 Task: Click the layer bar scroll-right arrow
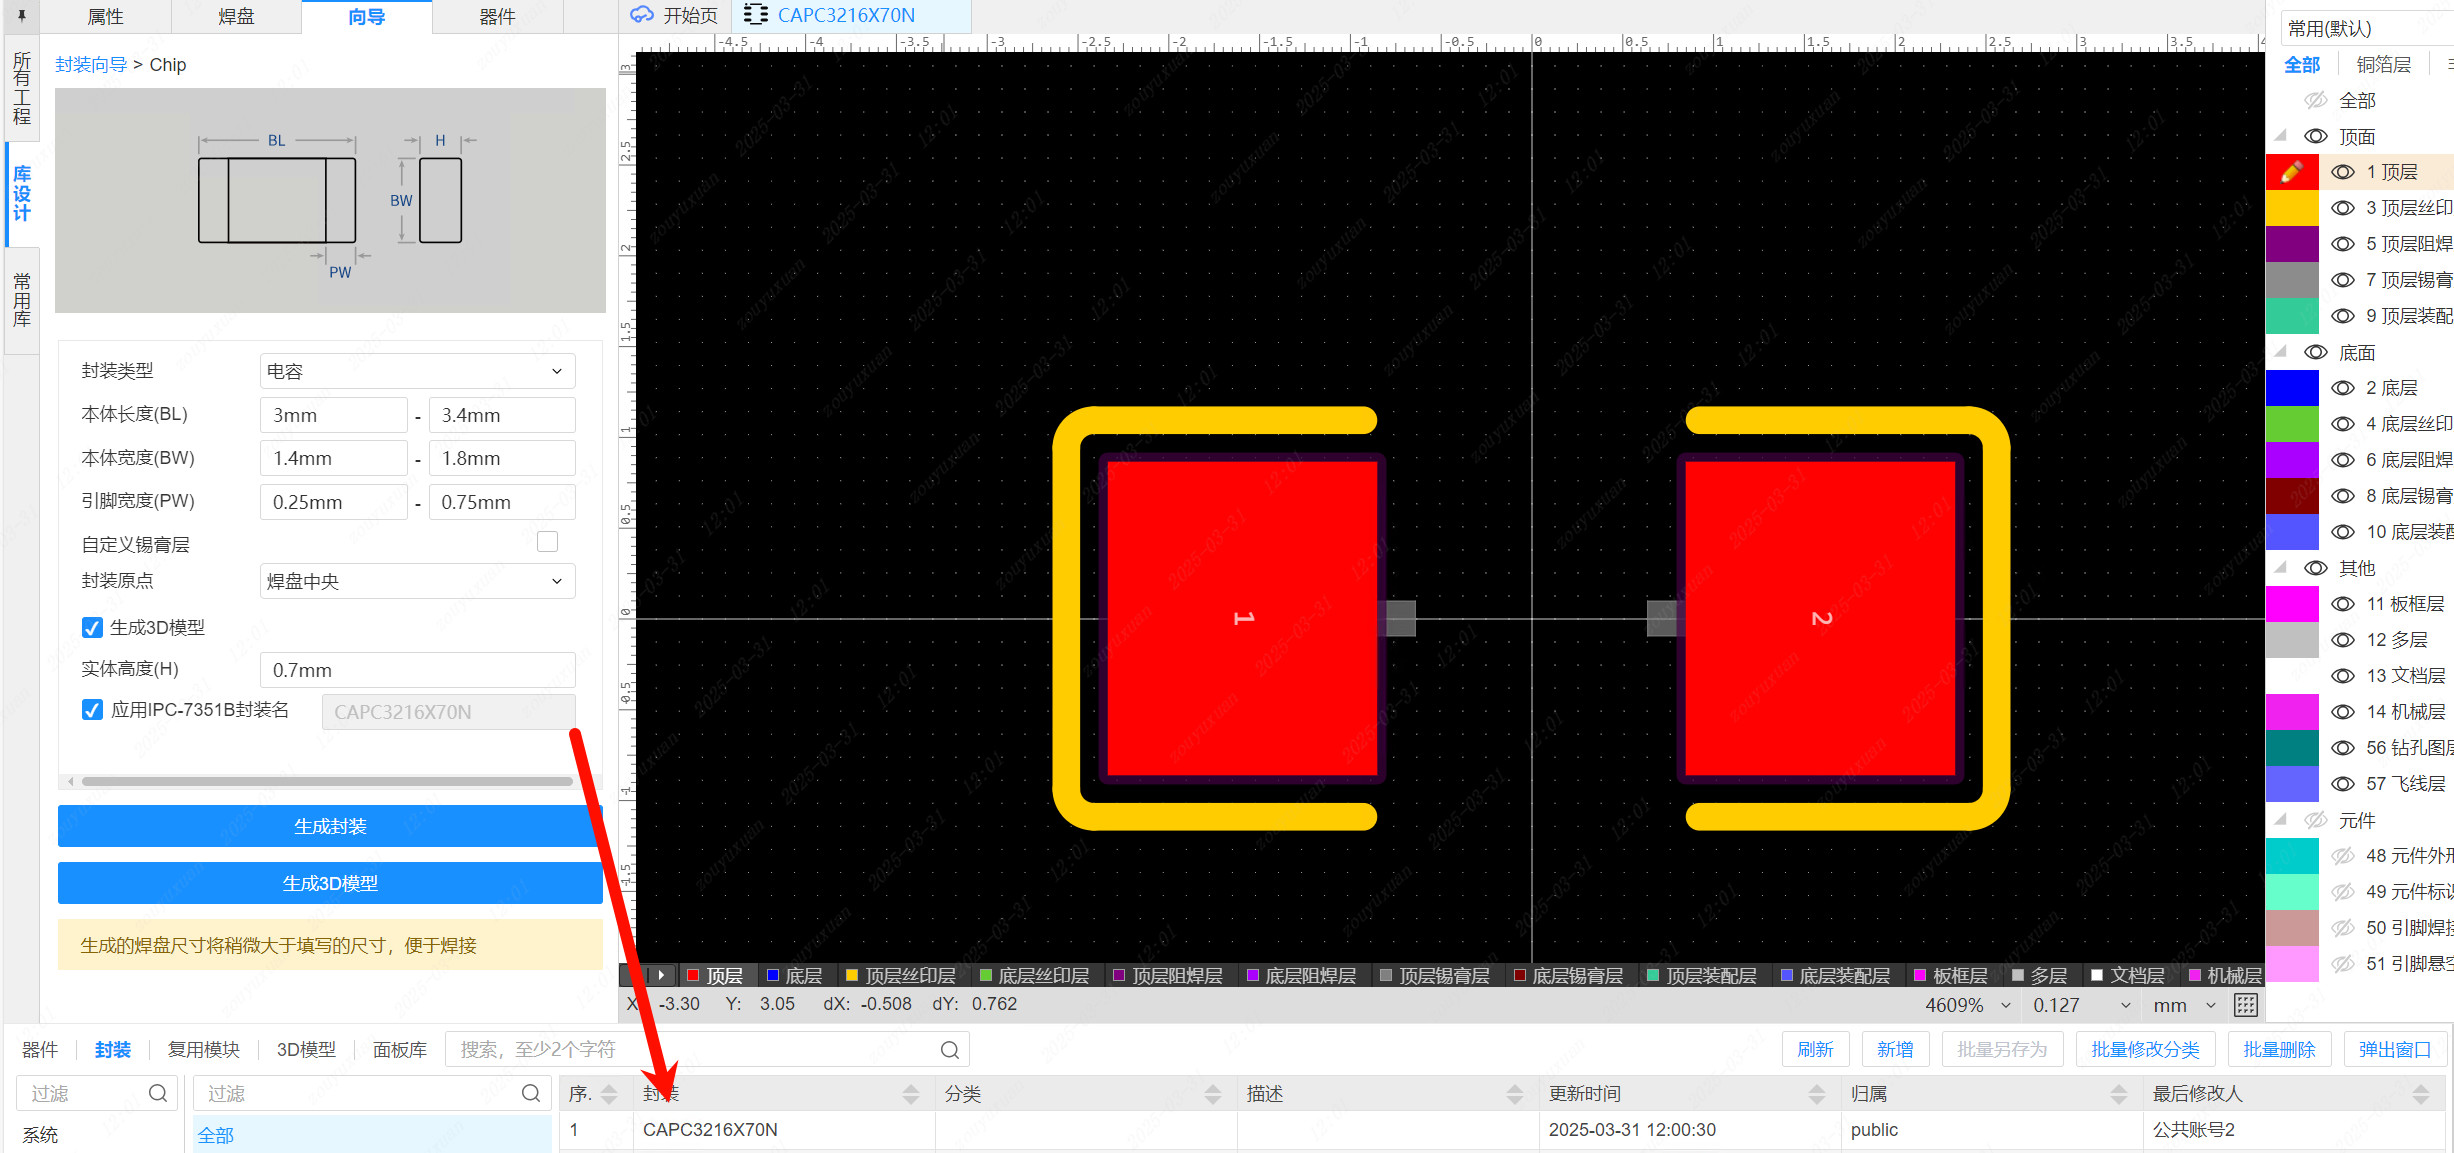point(661,975)
